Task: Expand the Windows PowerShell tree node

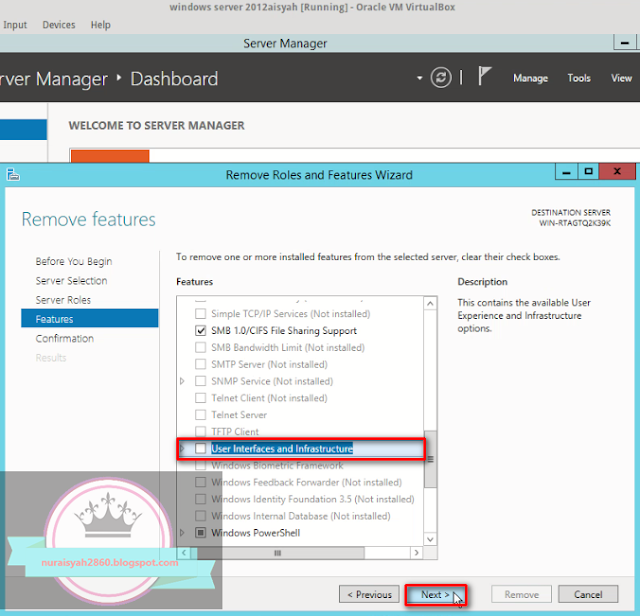Action: click(182, 533)
